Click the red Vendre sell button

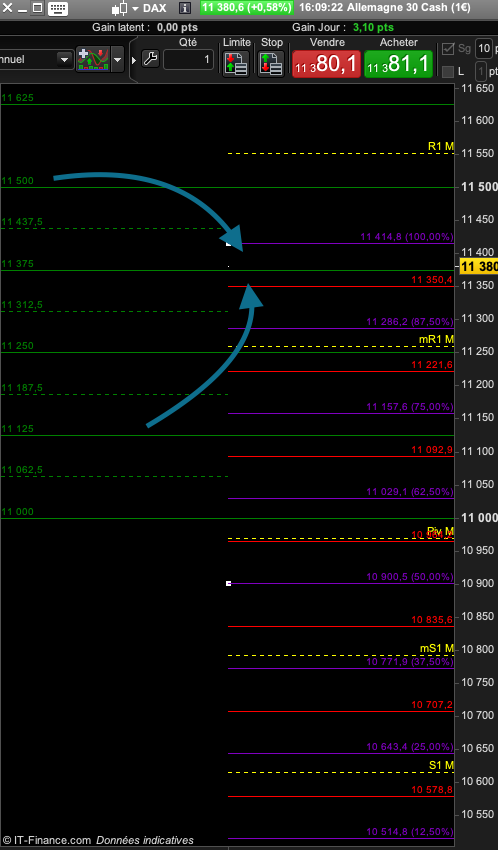point(326,64)
